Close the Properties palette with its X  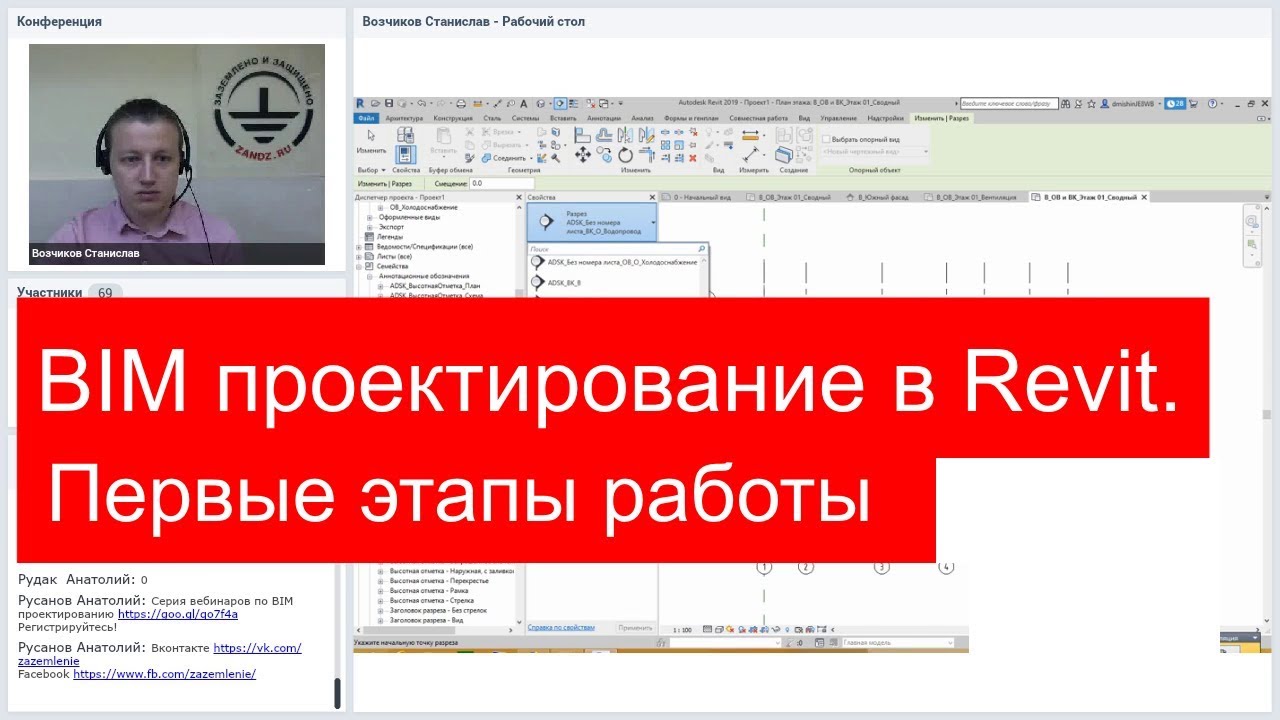coord(652,198)
